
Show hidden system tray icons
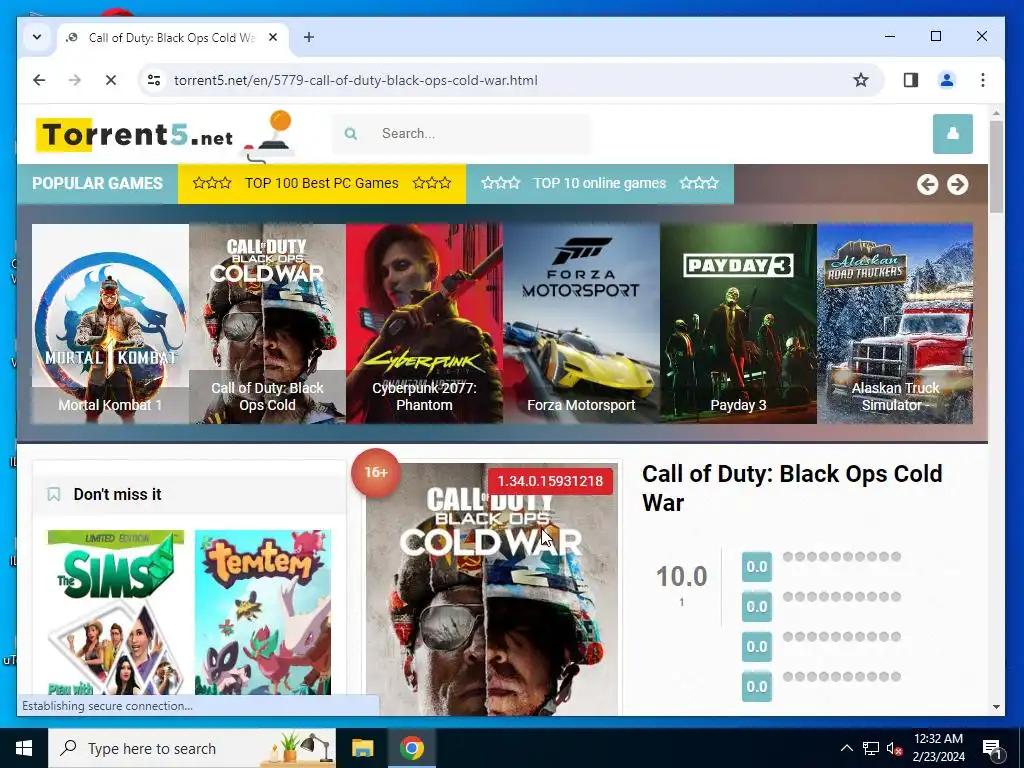[846, 748]
